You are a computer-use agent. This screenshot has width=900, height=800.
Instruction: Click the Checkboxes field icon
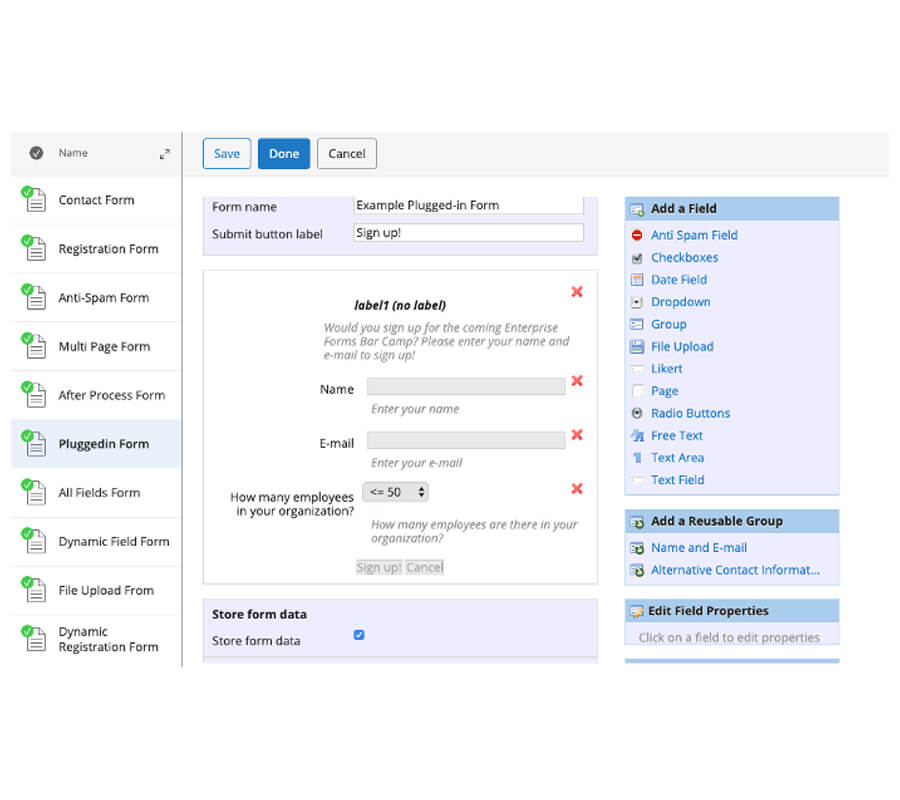click(x=637, y=258)
